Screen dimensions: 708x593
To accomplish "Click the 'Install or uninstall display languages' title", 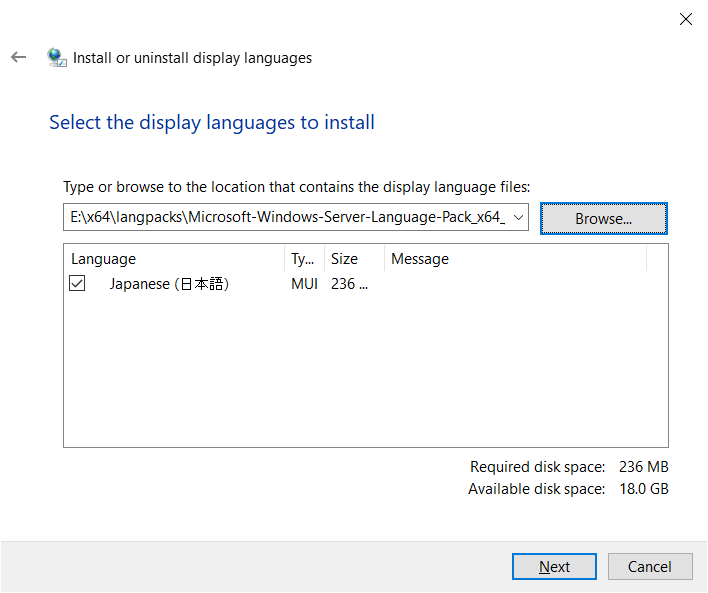I will click(192, 58).
